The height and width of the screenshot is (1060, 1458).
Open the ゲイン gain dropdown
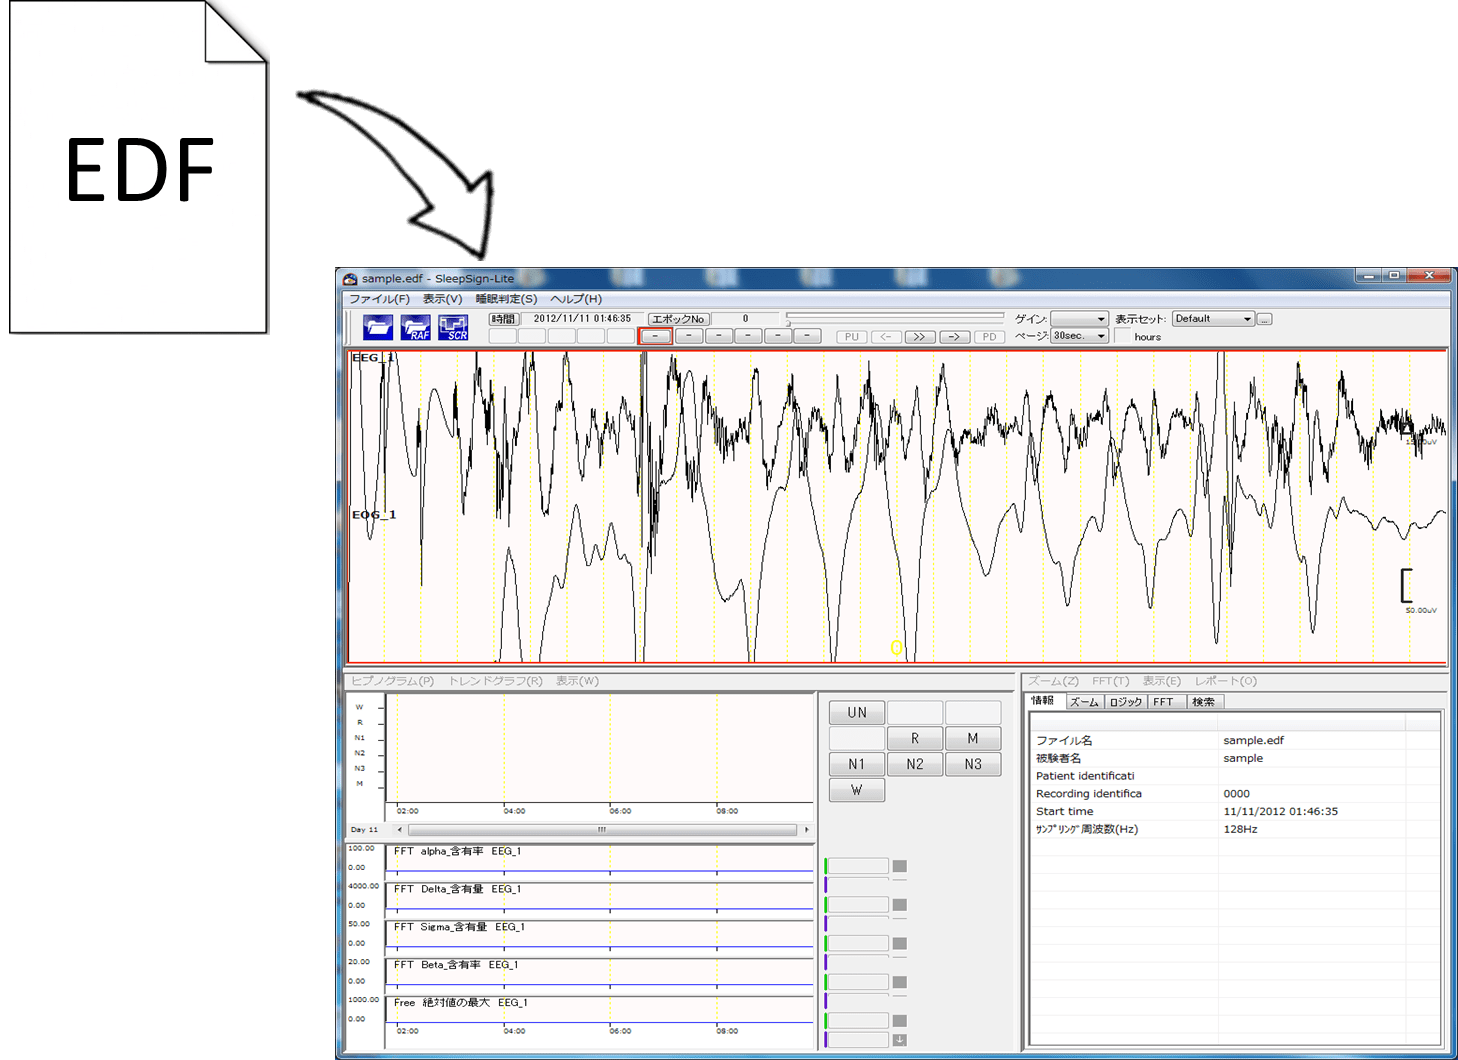(1079, 319)
